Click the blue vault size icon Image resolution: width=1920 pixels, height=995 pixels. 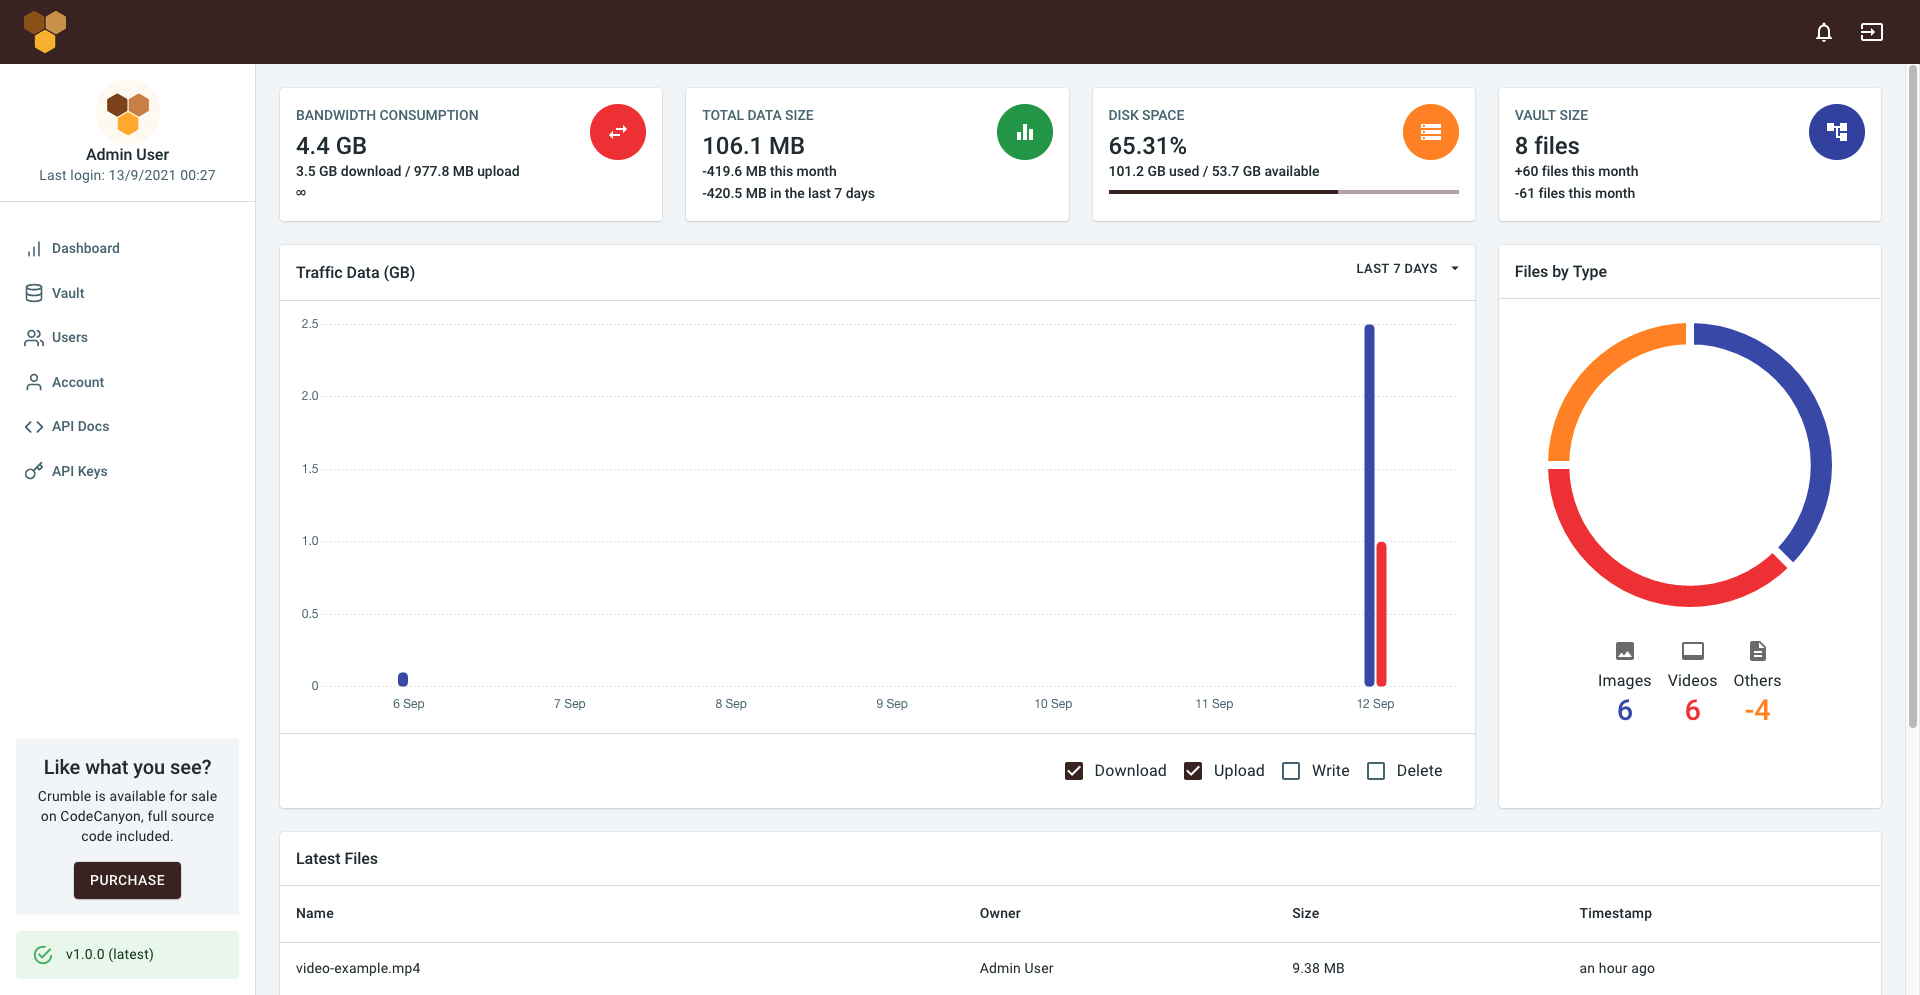pyautogui.click(x=1836, y=132)
